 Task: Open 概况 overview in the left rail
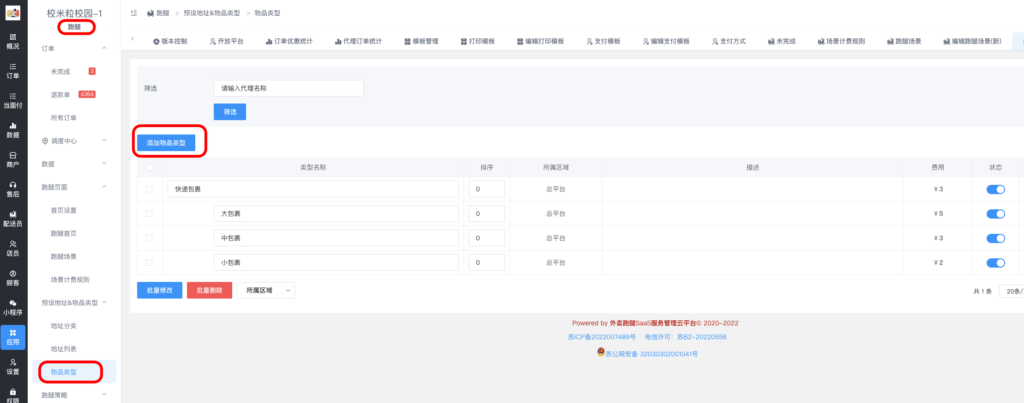pyautogui.click(x=13, y=40)
